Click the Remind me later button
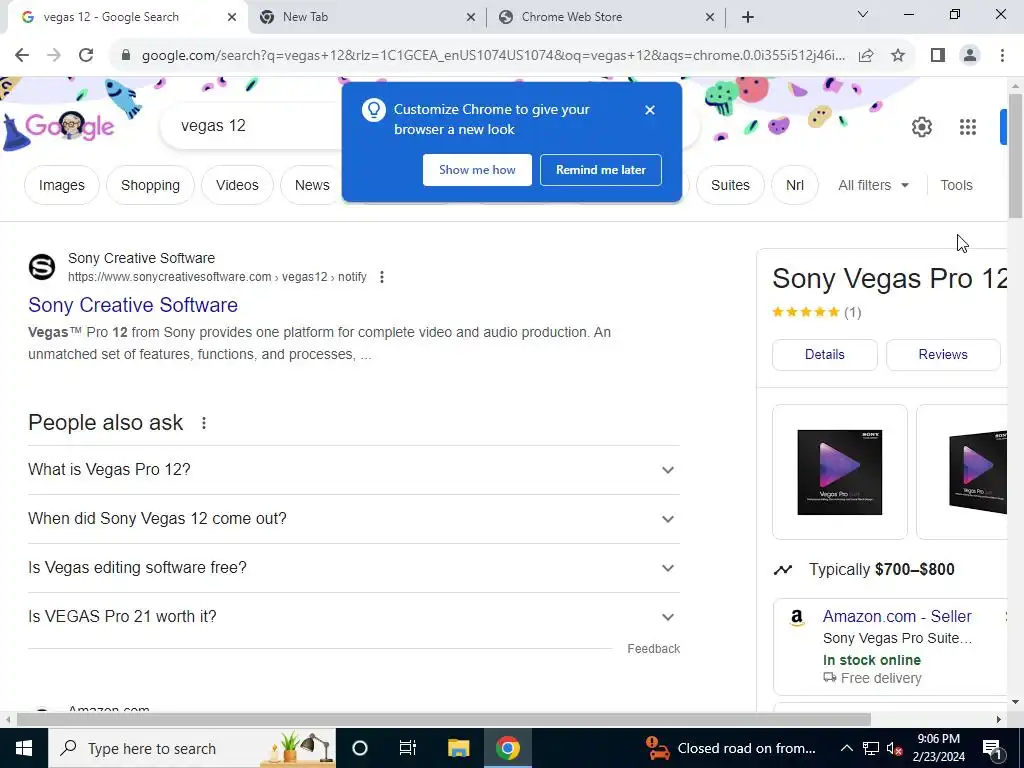The height and width of the screenshot is (768, 1024). 601,170
